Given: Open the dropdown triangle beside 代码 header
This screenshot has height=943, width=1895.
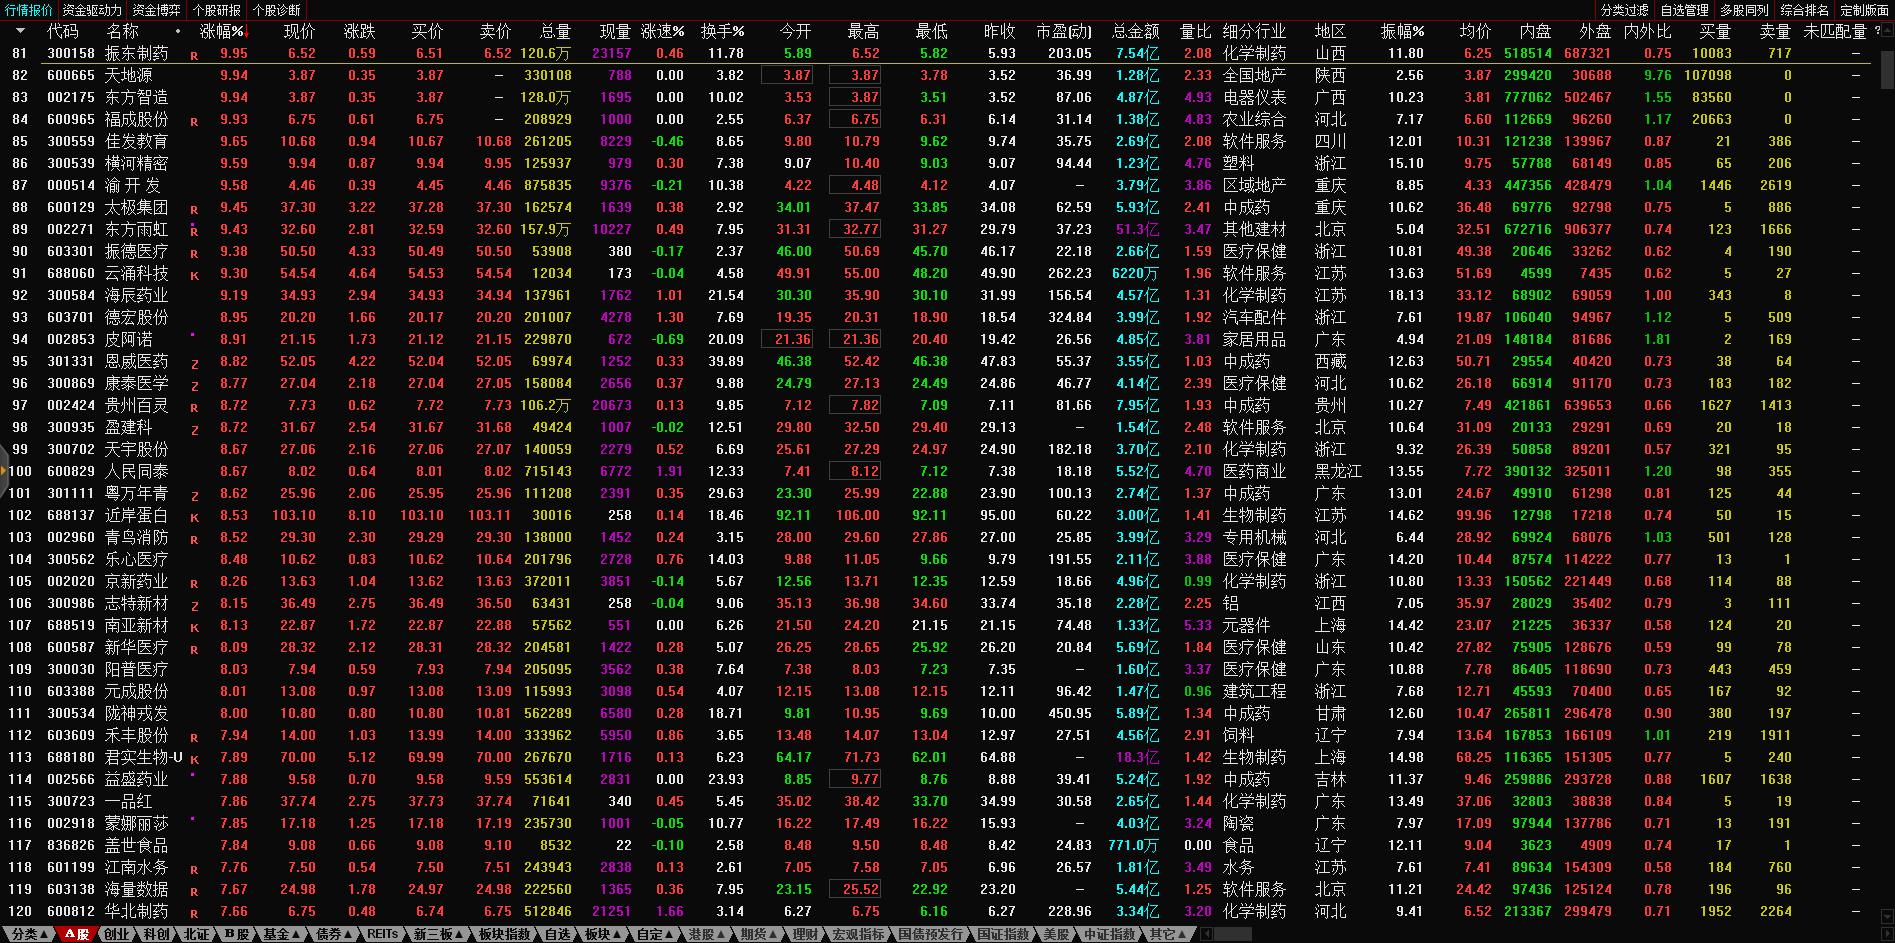Looking at the screenshot, I should [x=20, y=31].
